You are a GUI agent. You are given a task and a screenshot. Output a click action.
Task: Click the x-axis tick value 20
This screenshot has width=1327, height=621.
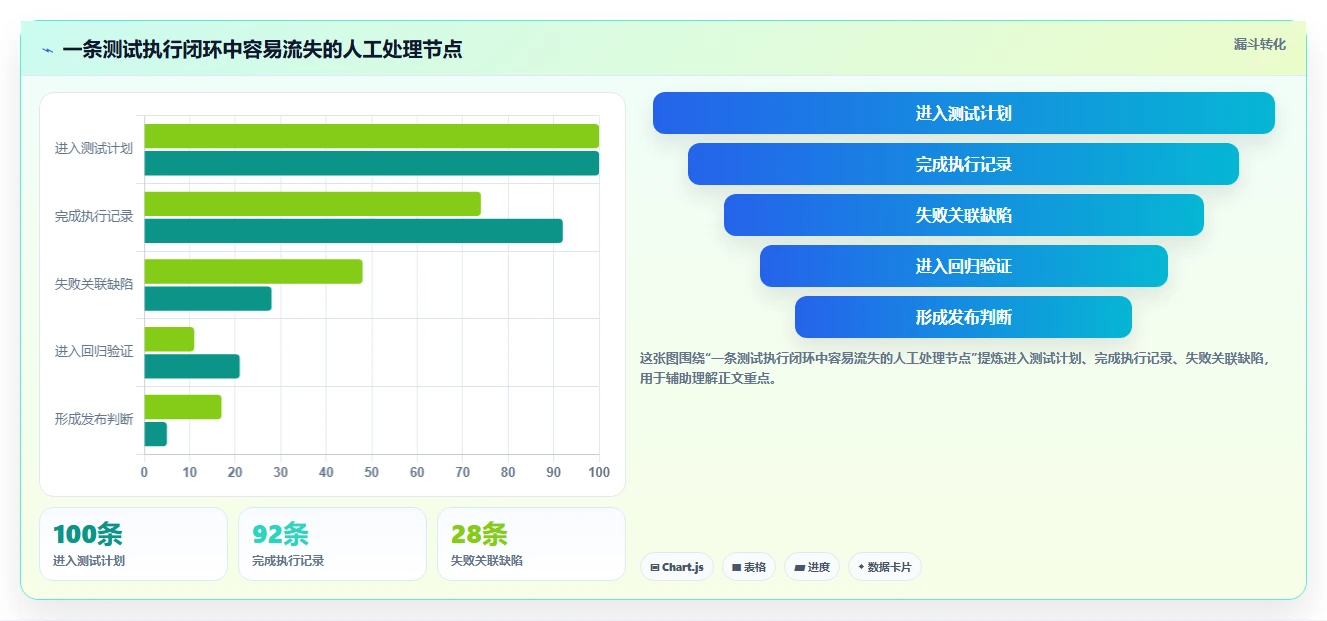click(x=235, y=473)
